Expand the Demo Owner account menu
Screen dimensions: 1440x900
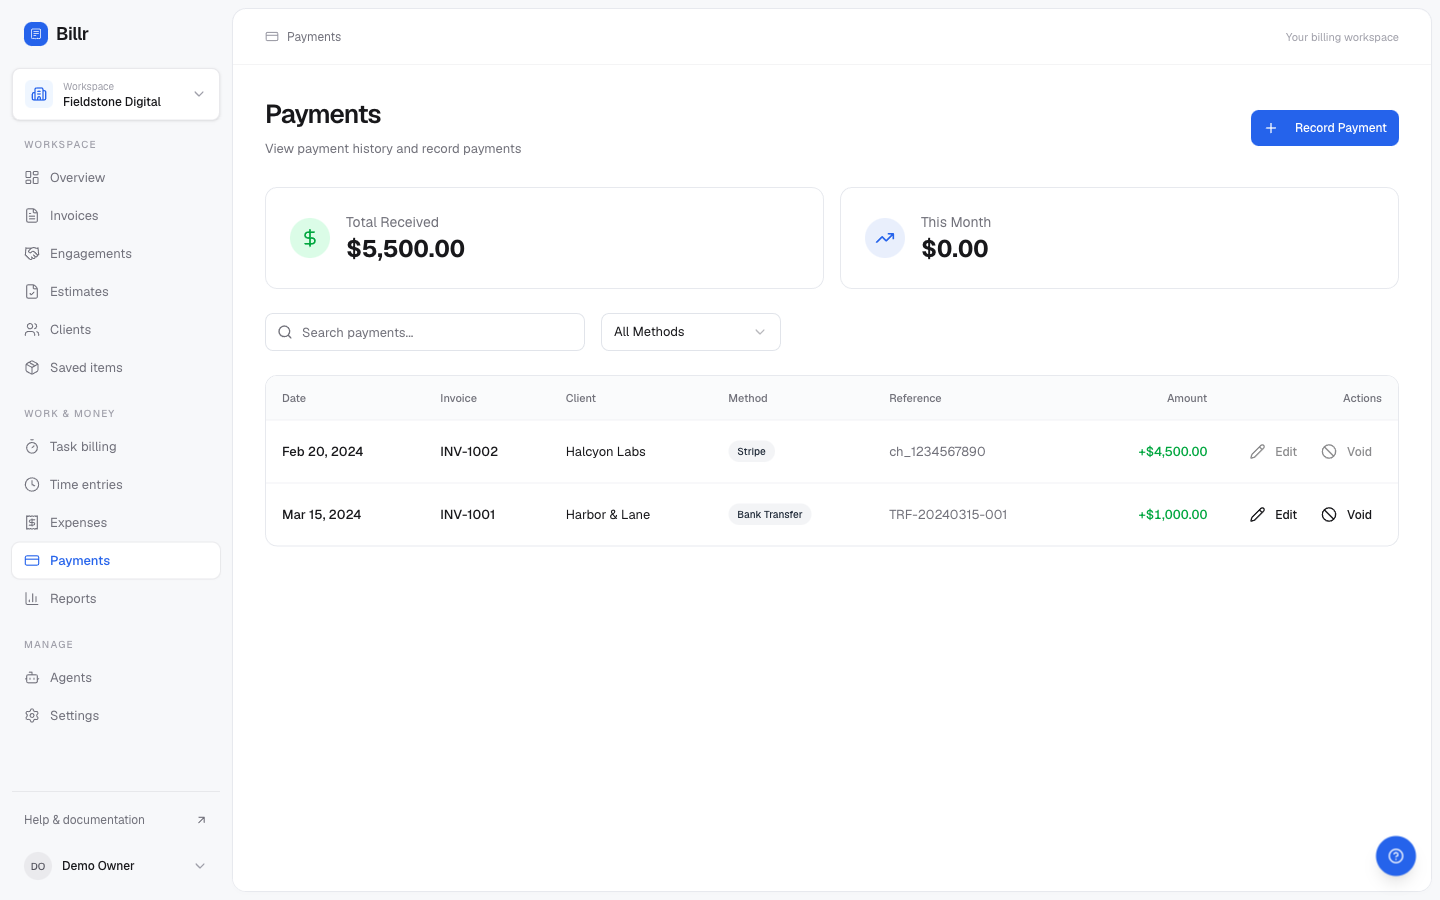click(x=116, y=866)
